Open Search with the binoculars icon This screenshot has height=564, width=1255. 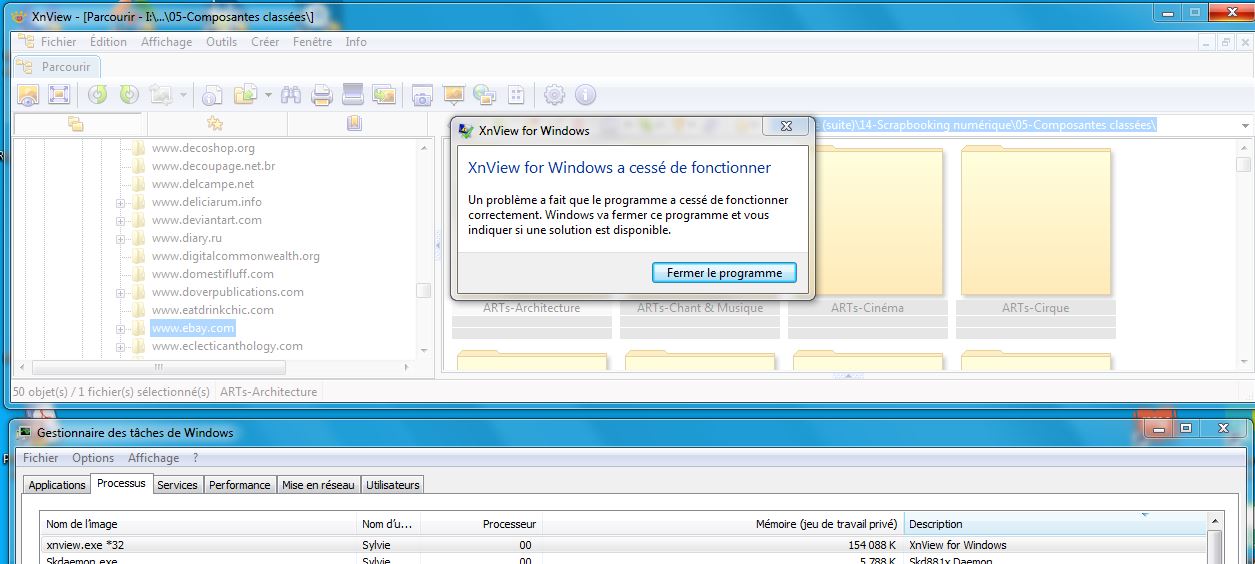coord(291,95)
